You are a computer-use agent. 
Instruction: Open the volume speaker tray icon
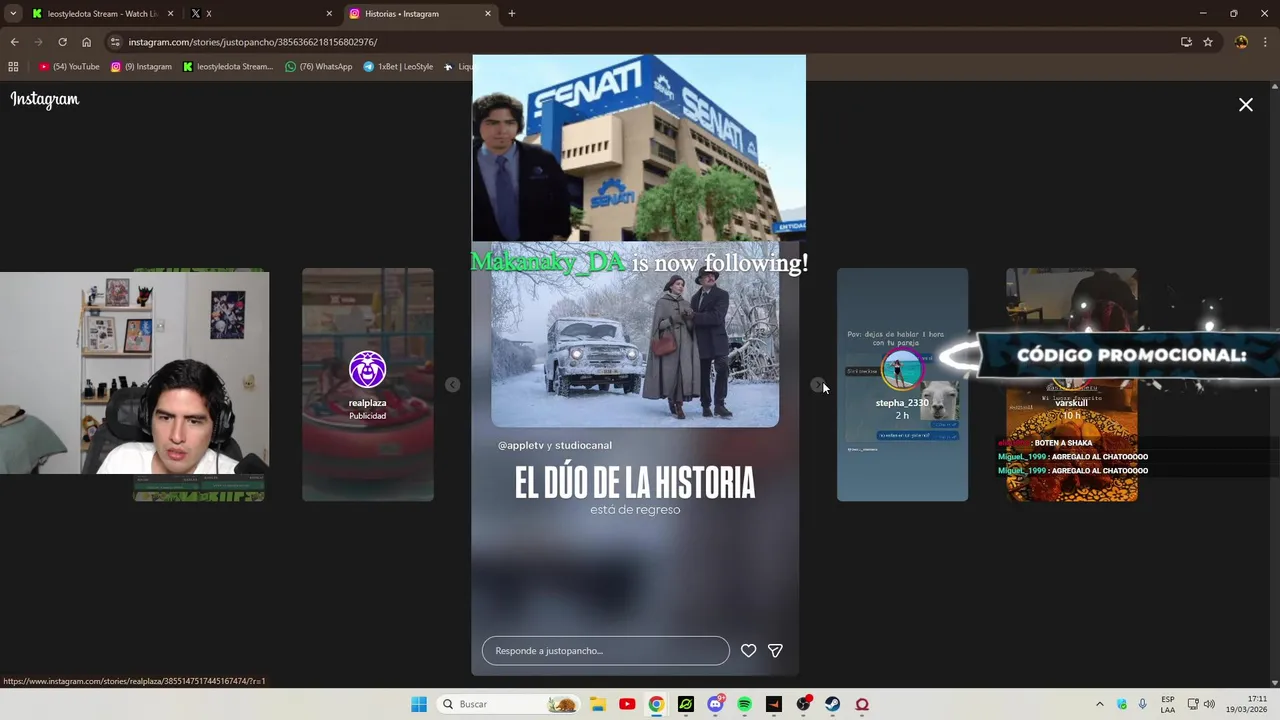point(1209,704)
